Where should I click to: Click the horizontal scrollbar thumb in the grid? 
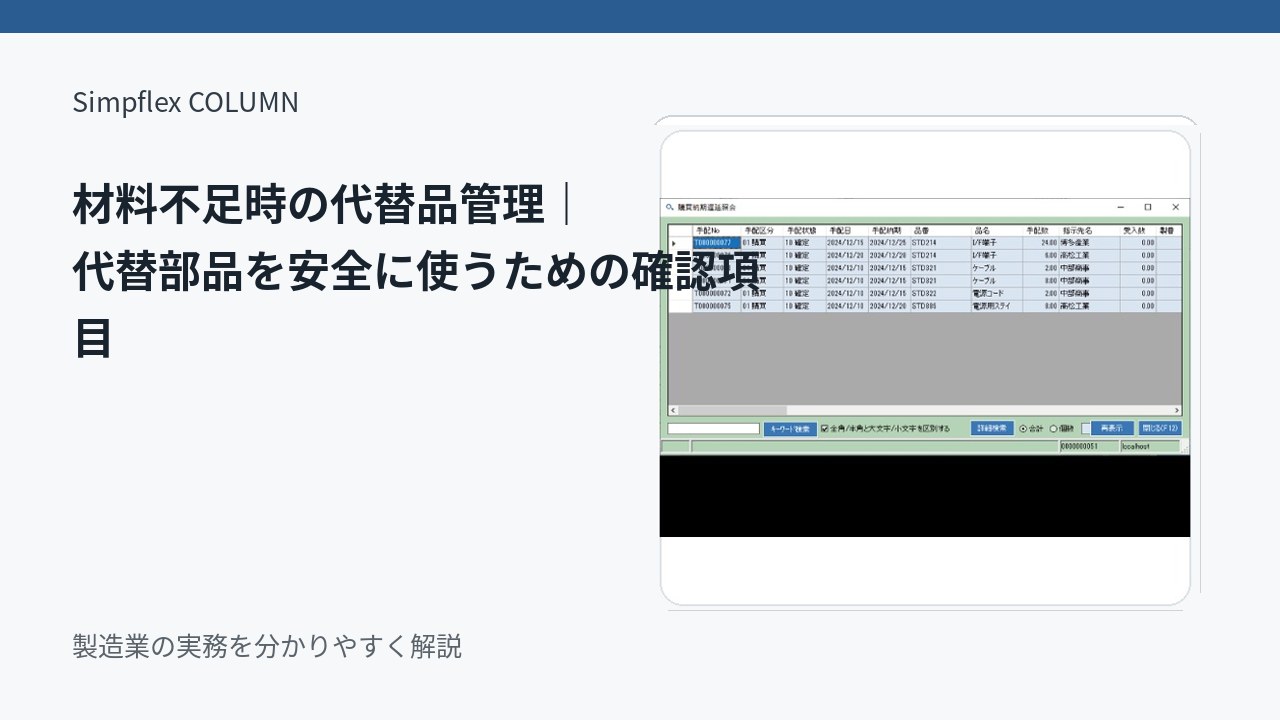[733, 410]
